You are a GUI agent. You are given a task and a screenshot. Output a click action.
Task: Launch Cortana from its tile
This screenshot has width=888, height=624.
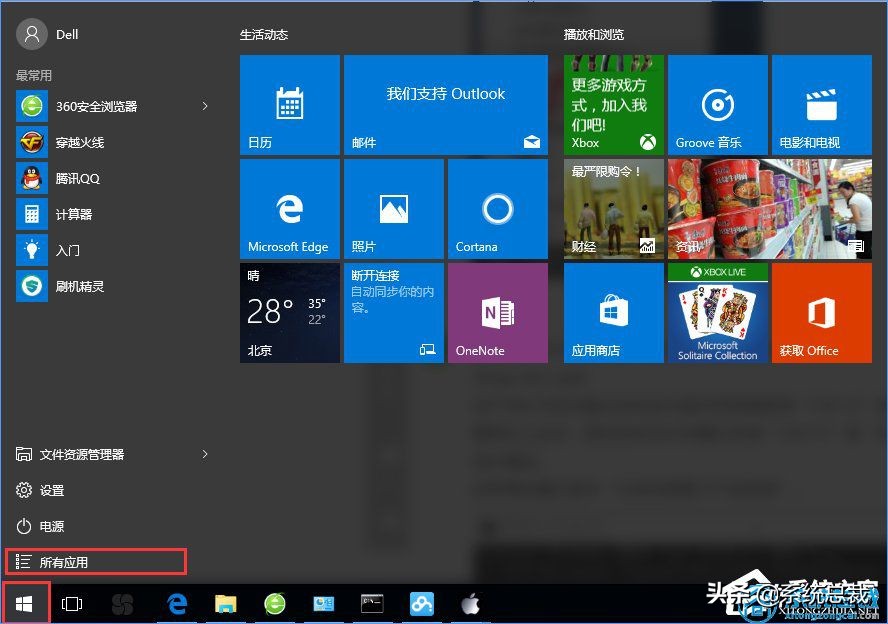click(497, 208)
